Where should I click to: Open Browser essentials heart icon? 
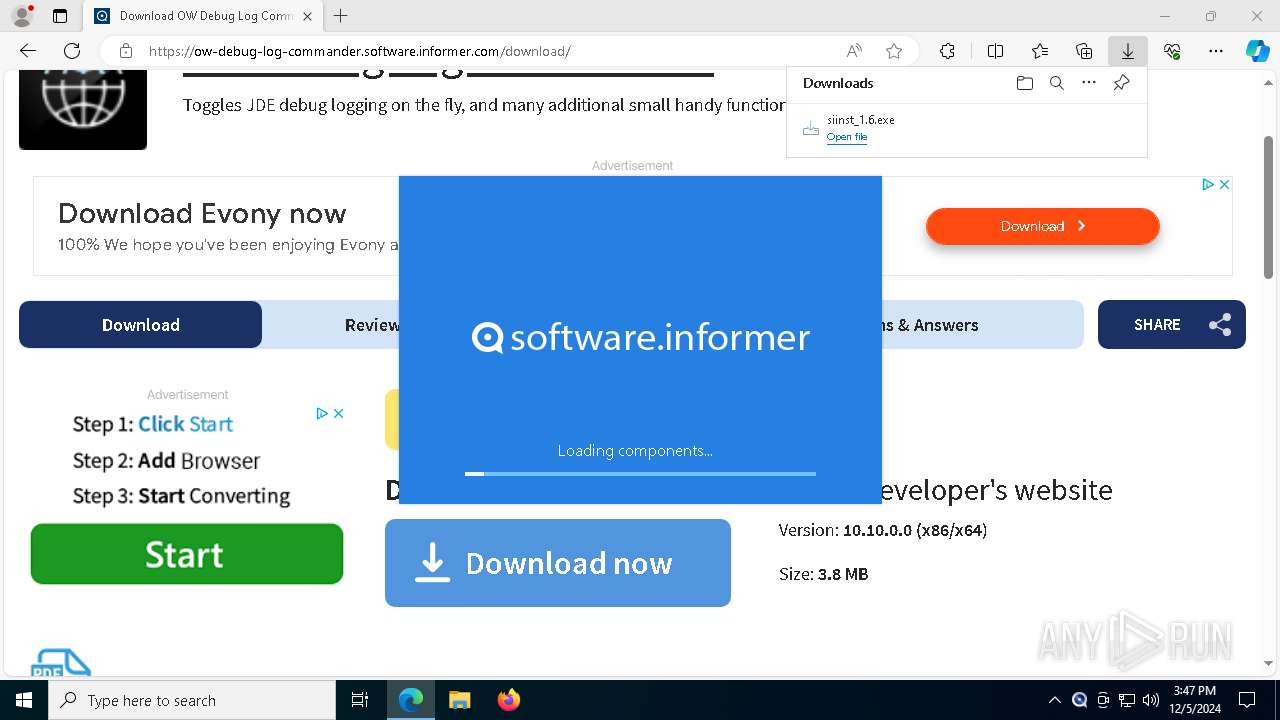tap(1172, 51)
